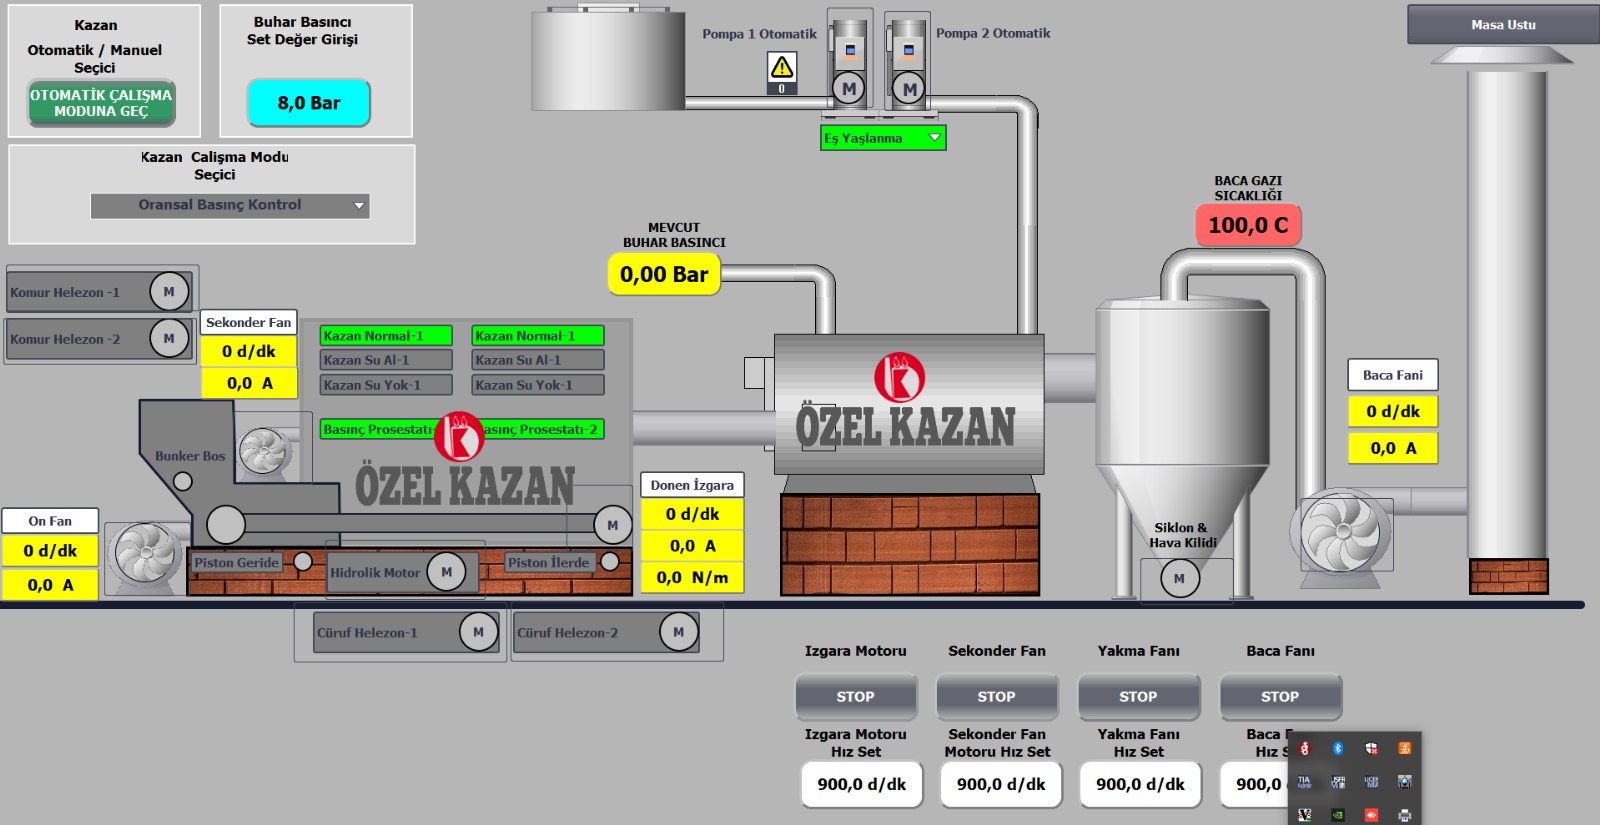Click the On Fan 0 d/dk value
The image size is (1600, 825).
point(50,550)
